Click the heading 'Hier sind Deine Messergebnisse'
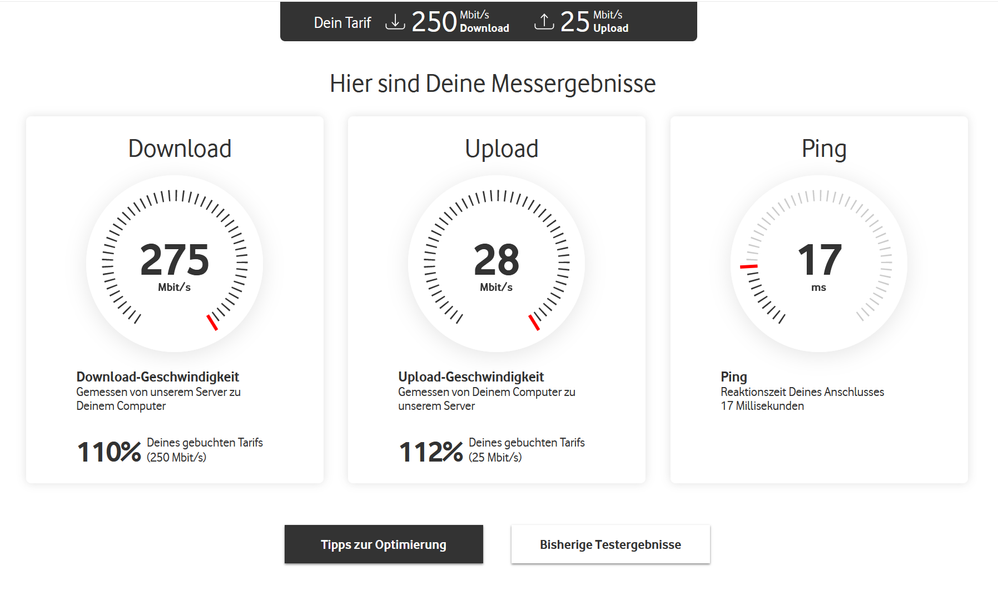Screen dimensions: 998x594 [493, 84]
